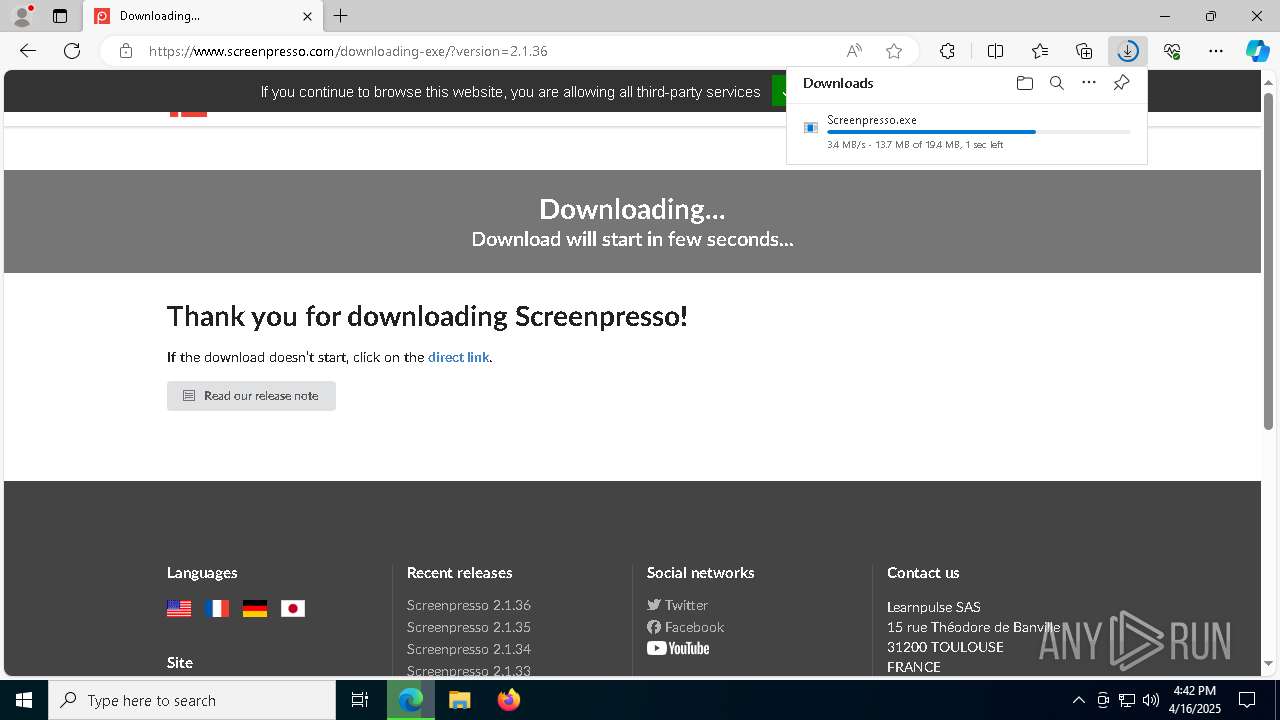Open tab actions menu icon
The width and height of the screenshot is (1280, 720).
[x=60, y=16]
